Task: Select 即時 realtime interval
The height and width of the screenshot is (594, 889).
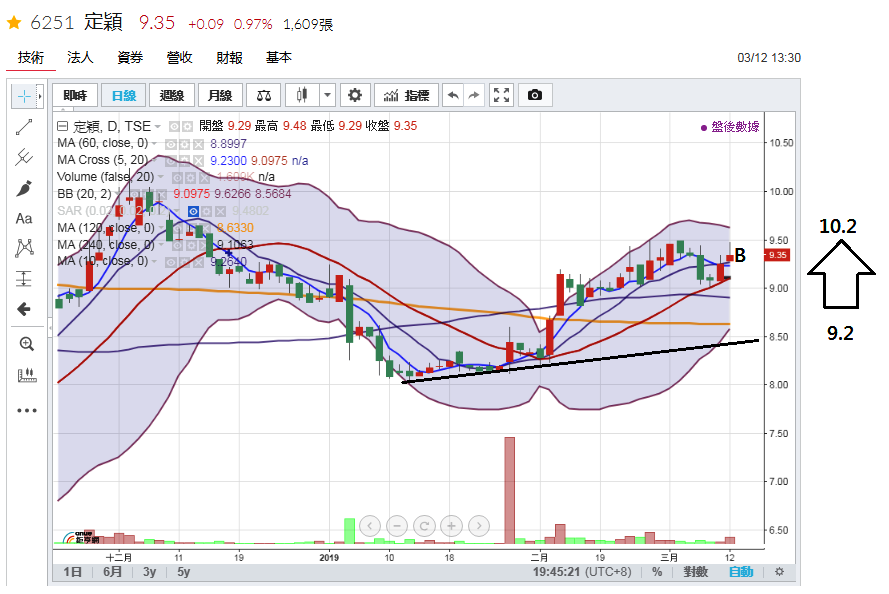Action: tap(75, 95)
